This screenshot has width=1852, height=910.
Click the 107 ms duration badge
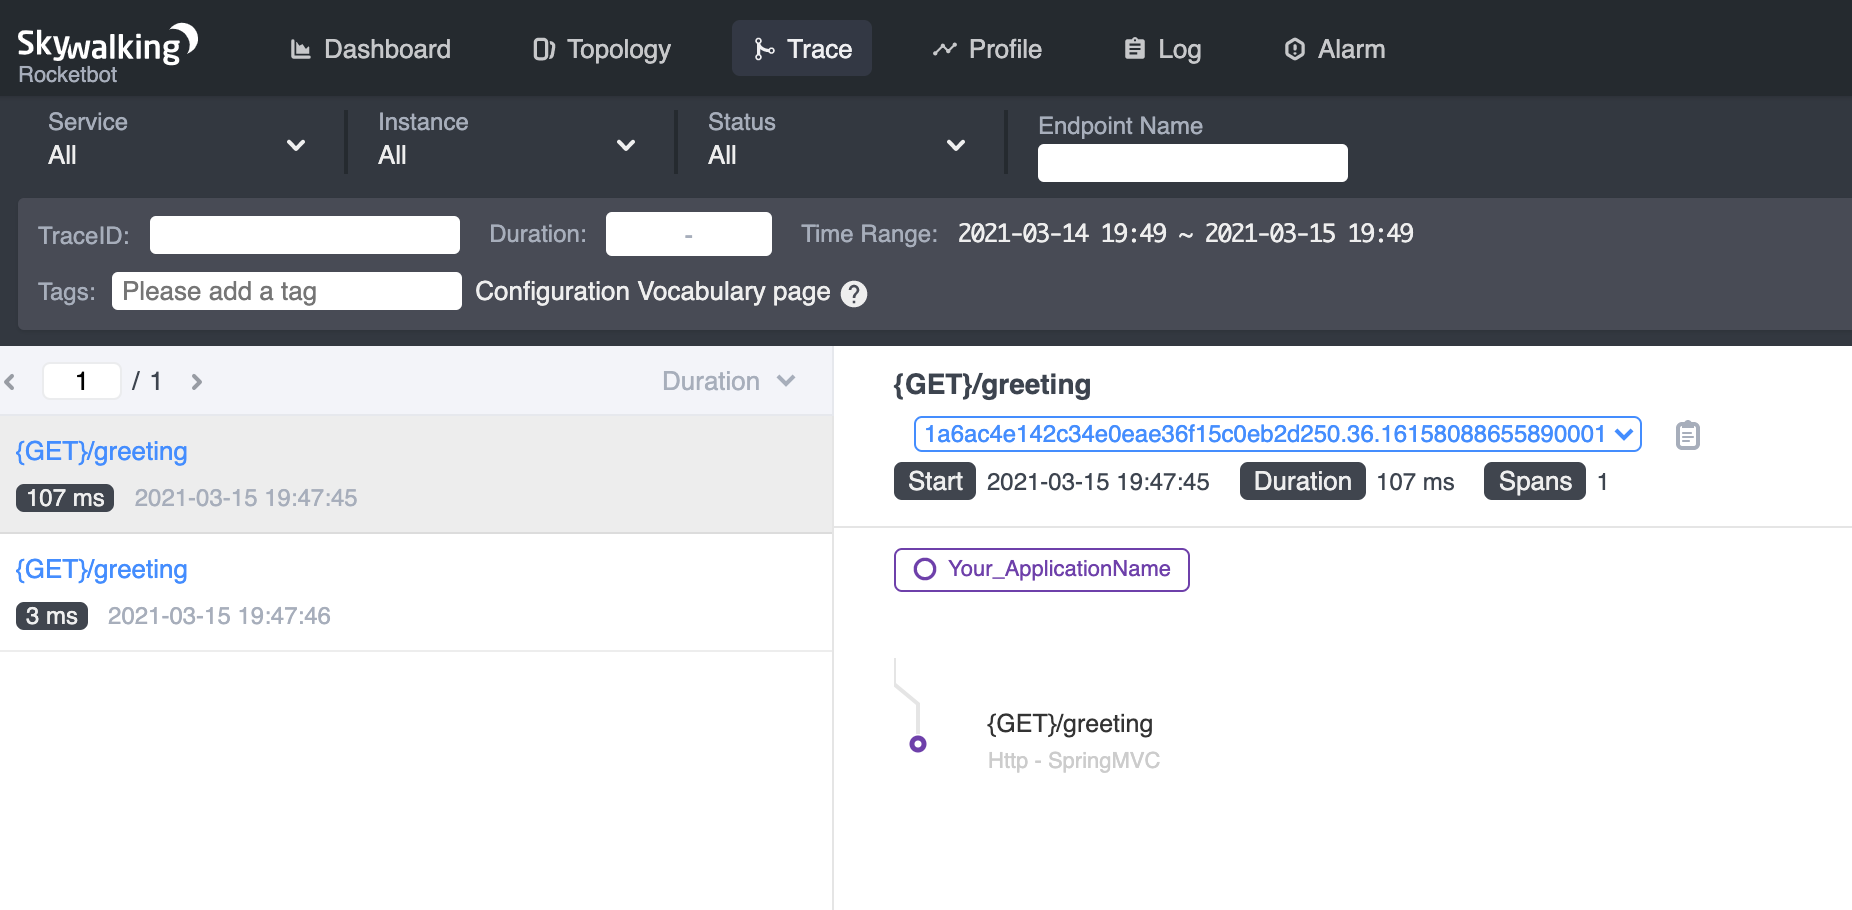click(65, 498)
